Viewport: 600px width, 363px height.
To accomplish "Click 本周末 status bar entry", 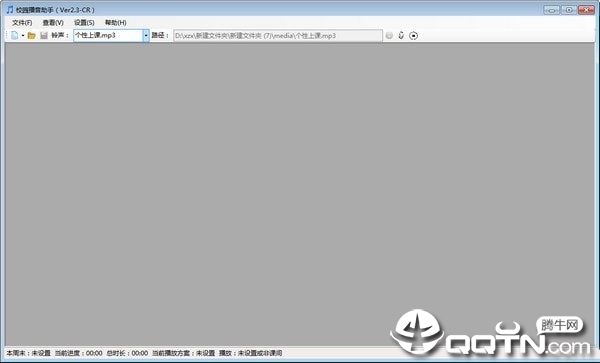I will tap(29, 353).
